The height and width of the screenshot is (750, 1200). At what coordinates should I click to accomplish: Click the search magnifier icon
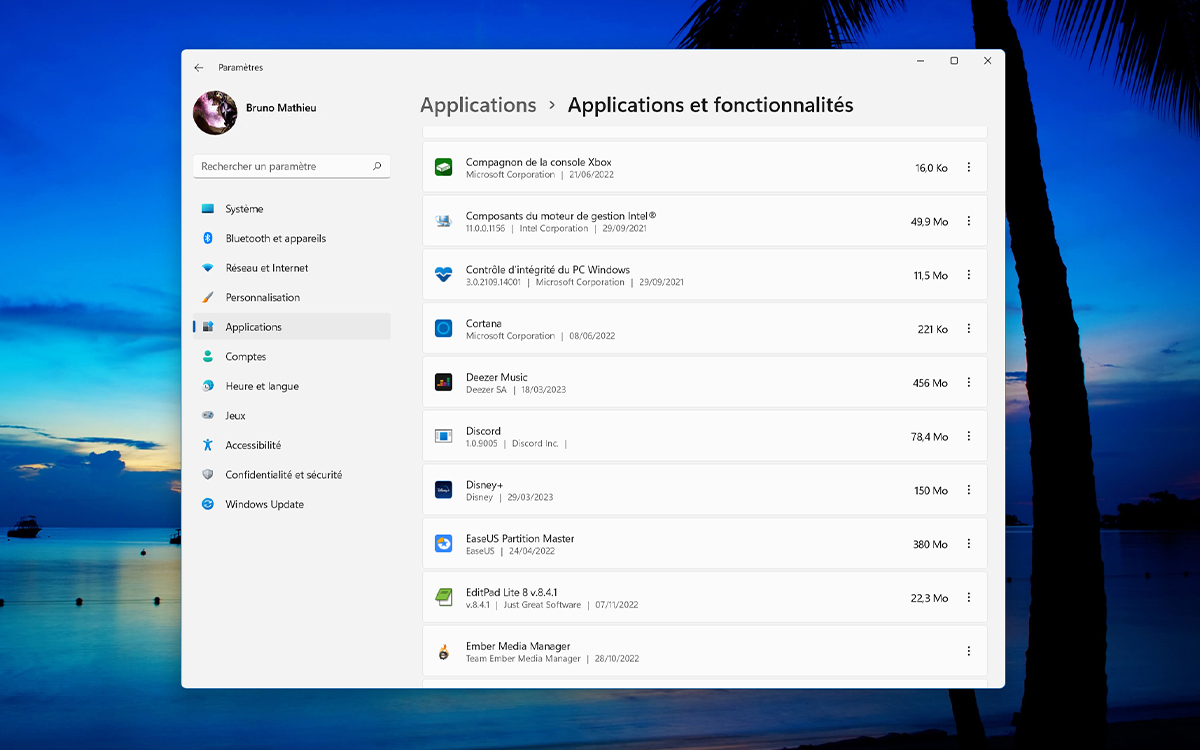377,166
